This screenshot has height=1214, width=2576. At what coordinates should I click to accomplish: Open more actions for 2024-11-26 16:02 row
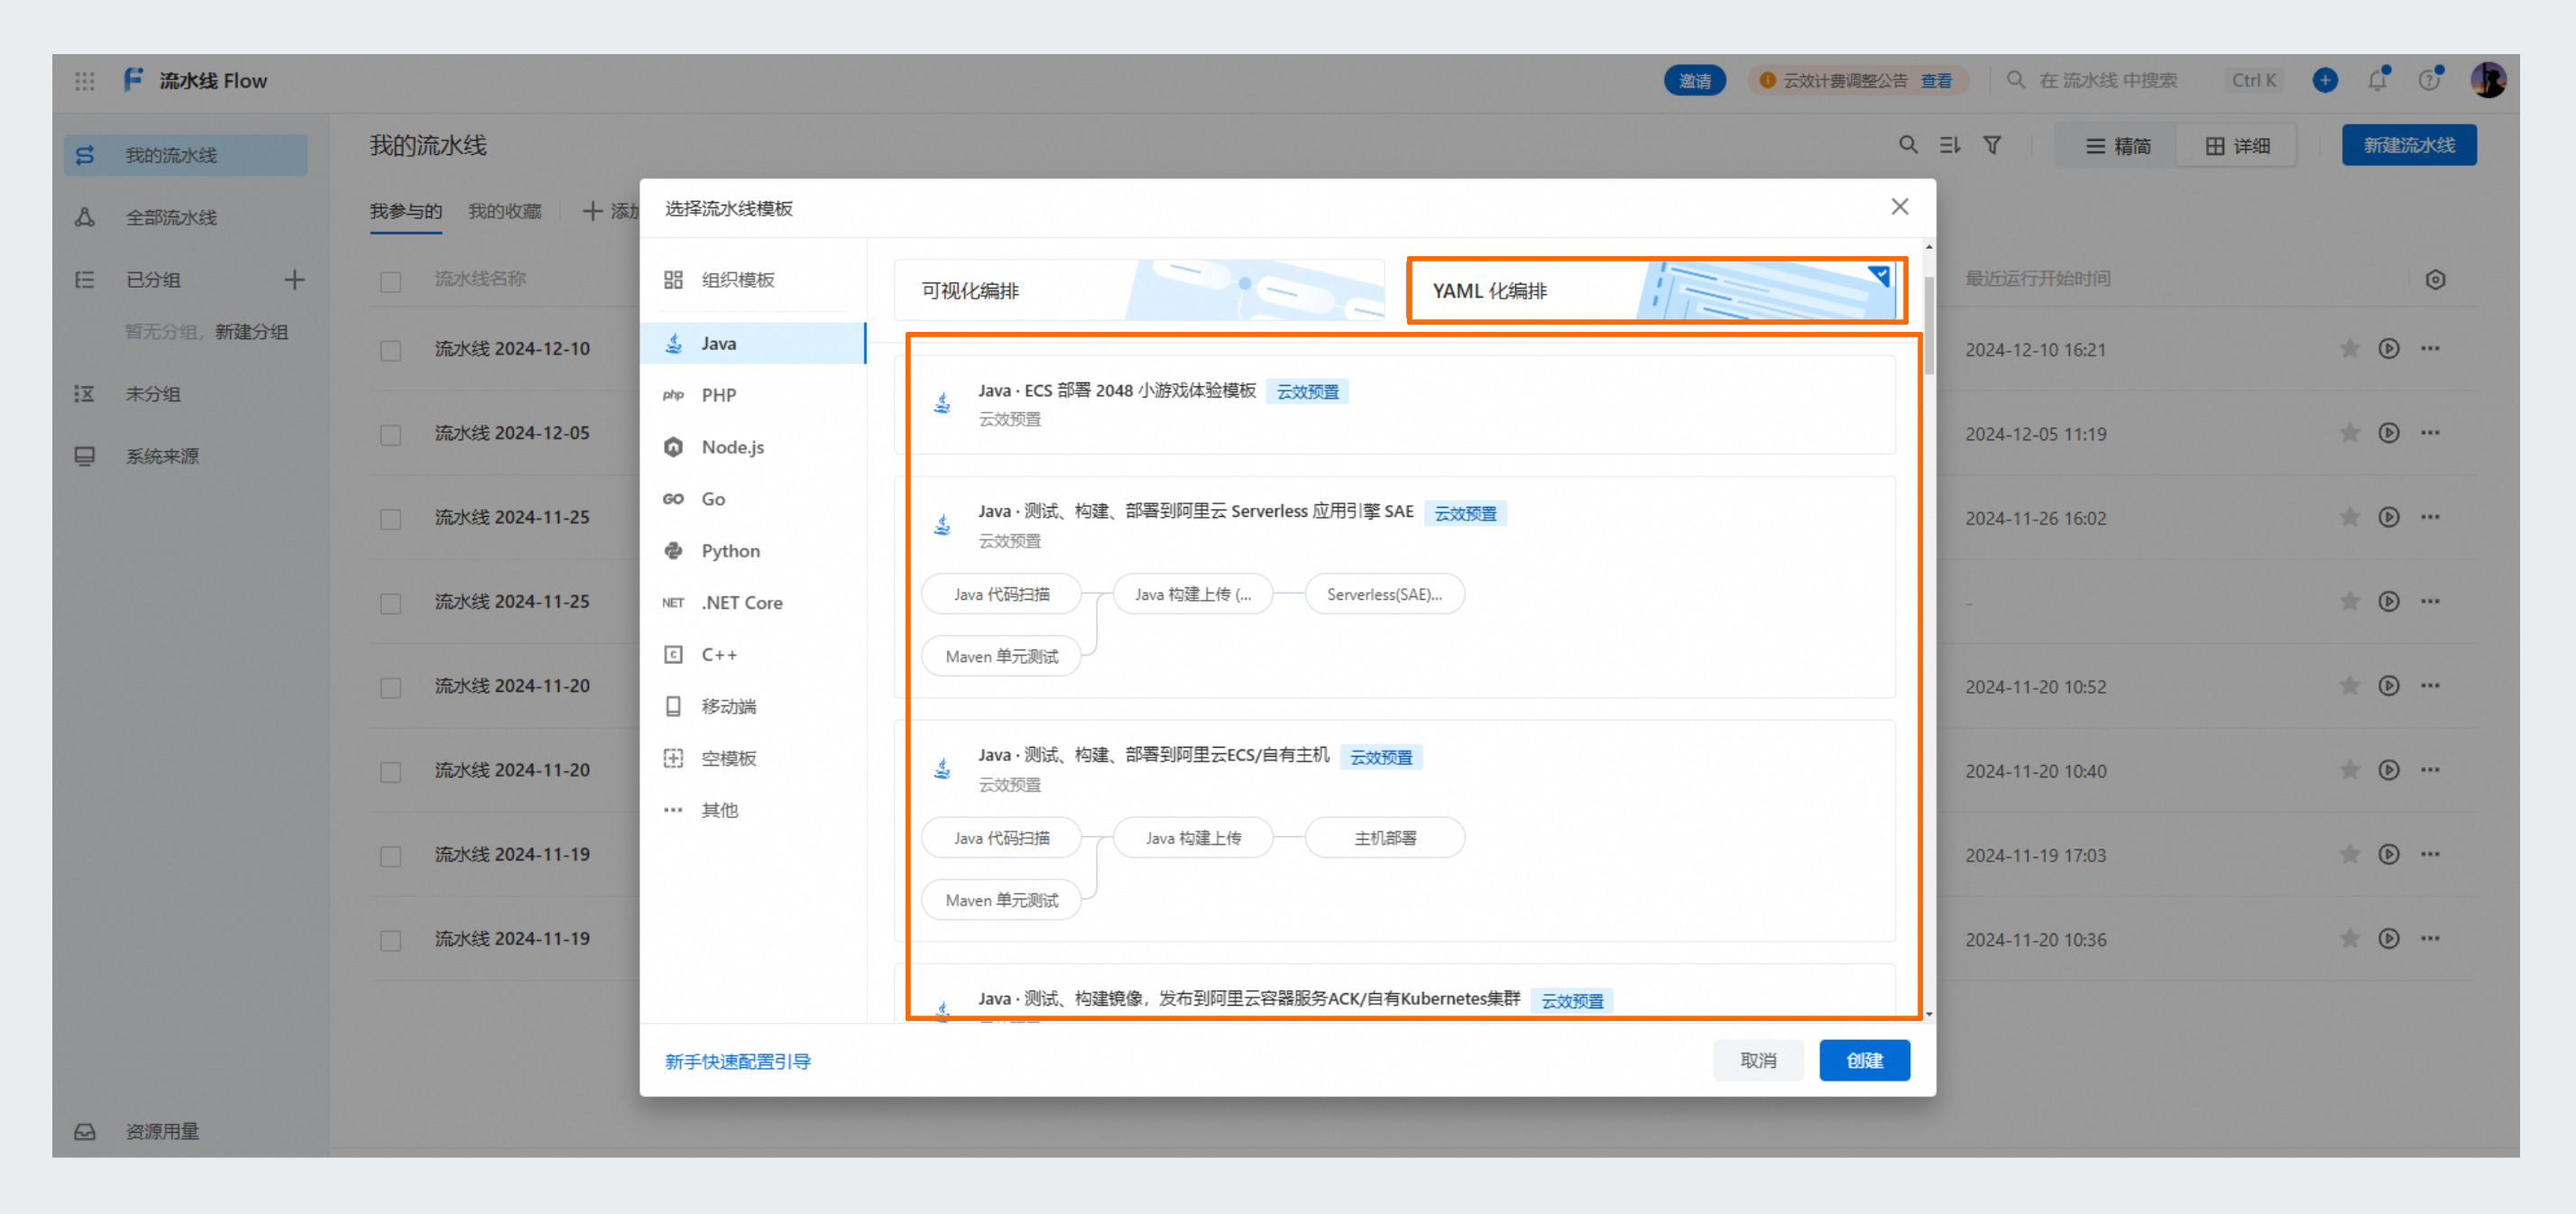tap(2430, 517)
